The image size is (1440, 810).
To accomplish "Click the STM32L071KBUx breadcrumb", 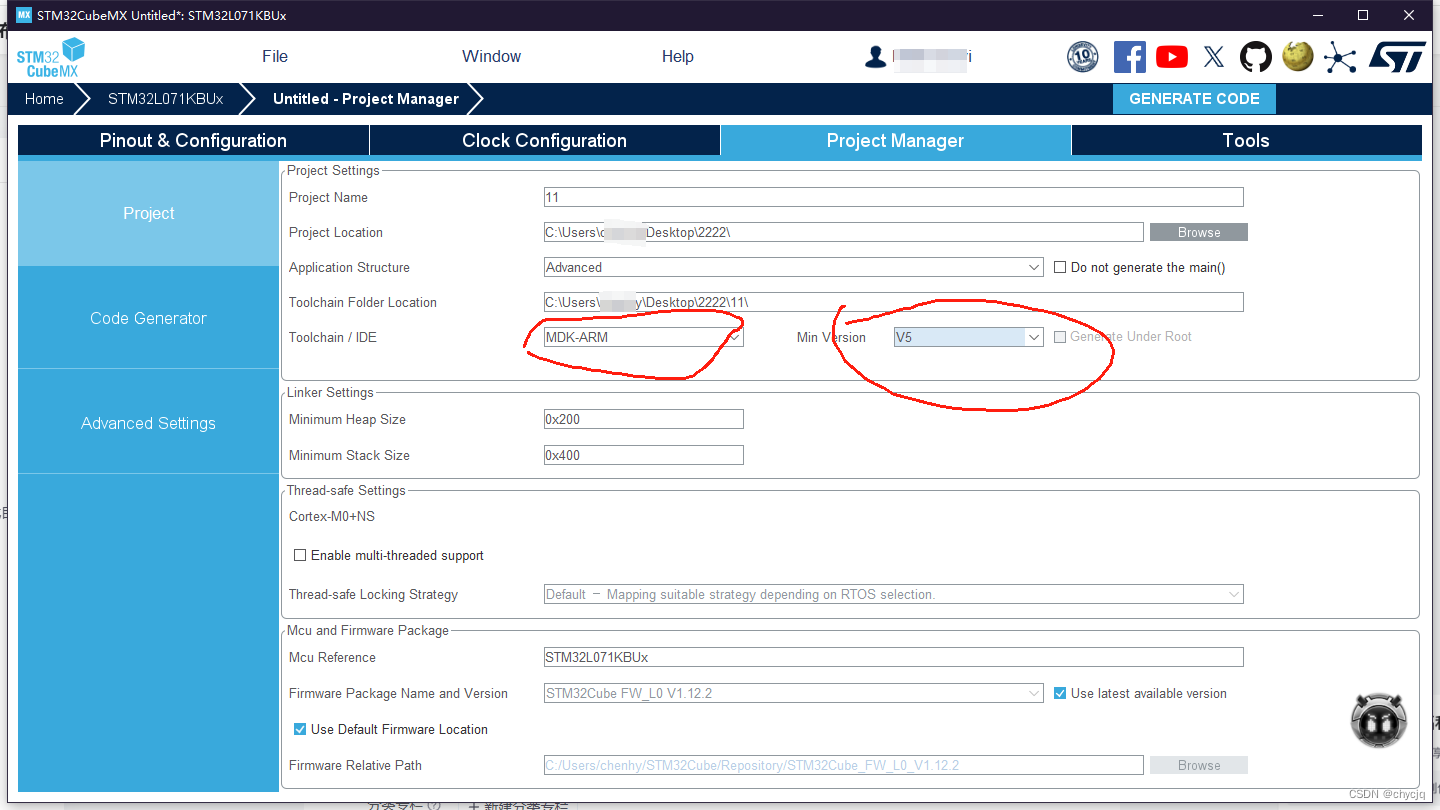I will (x=166, y=99).
